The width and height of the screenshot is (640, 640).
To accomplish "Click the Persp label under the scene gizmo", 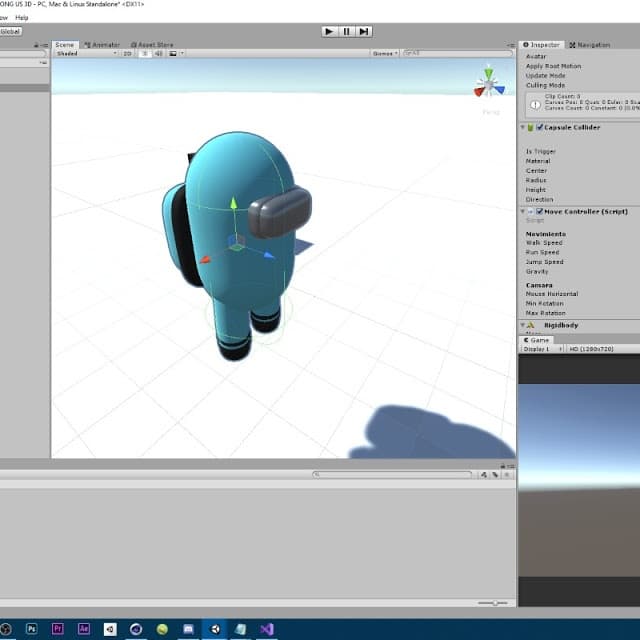I will (x=491, y=112).
